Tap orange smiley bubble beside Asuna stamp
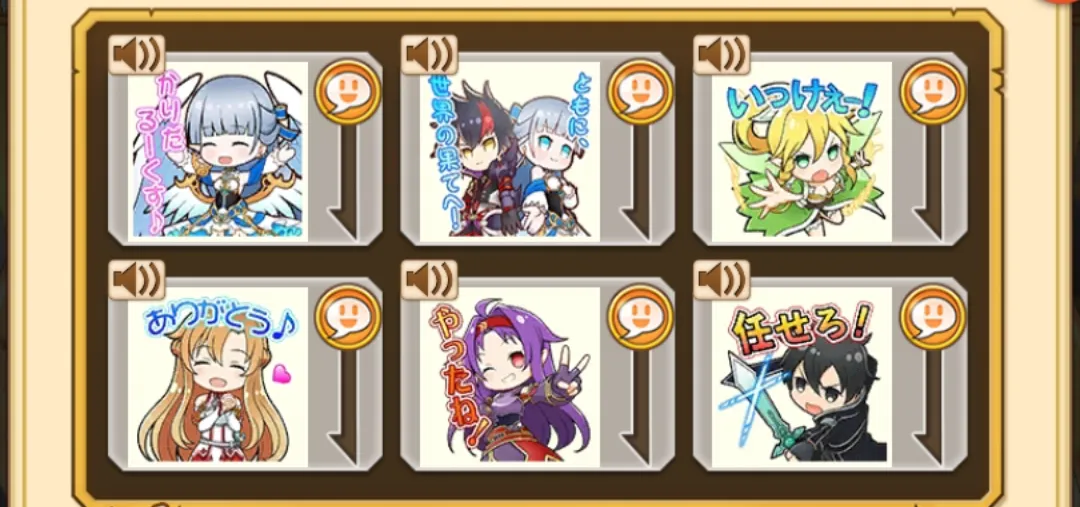Viewport: 1080px width, 507px height. point(349,318)
